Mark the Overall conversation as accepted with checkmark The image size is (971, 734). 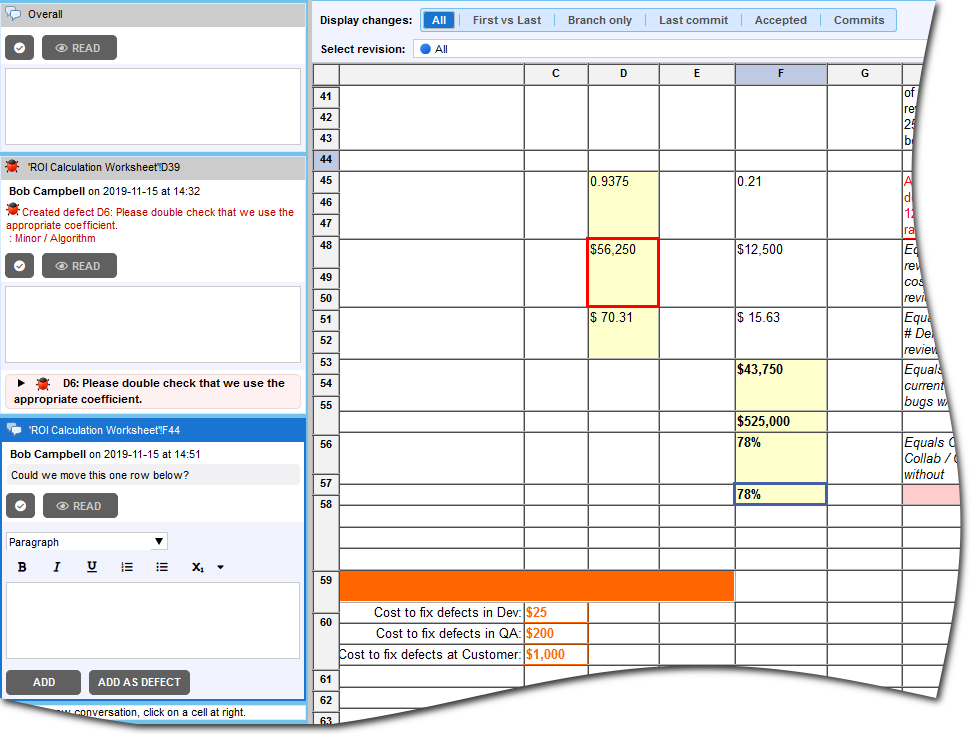tap(20, 48)
